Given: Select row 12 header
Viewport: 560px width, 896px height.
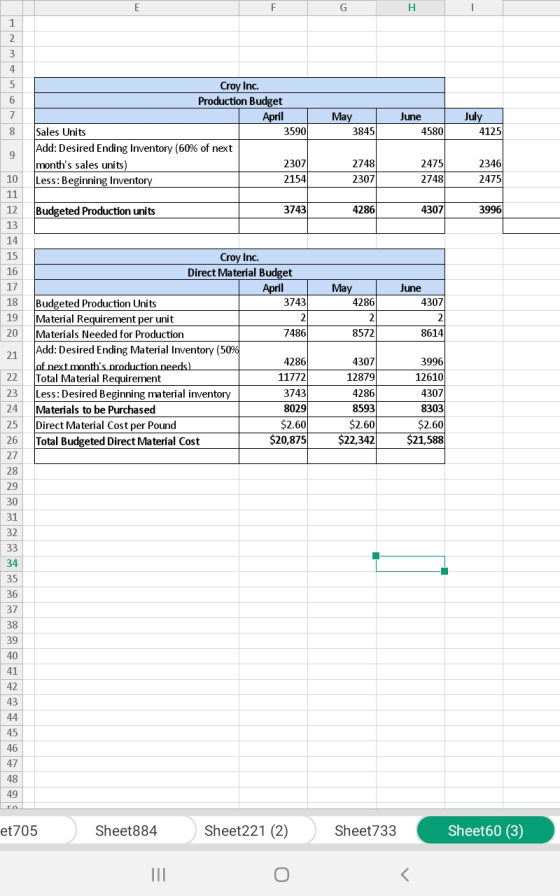Looking at the screenshot, I should point(12,210).
